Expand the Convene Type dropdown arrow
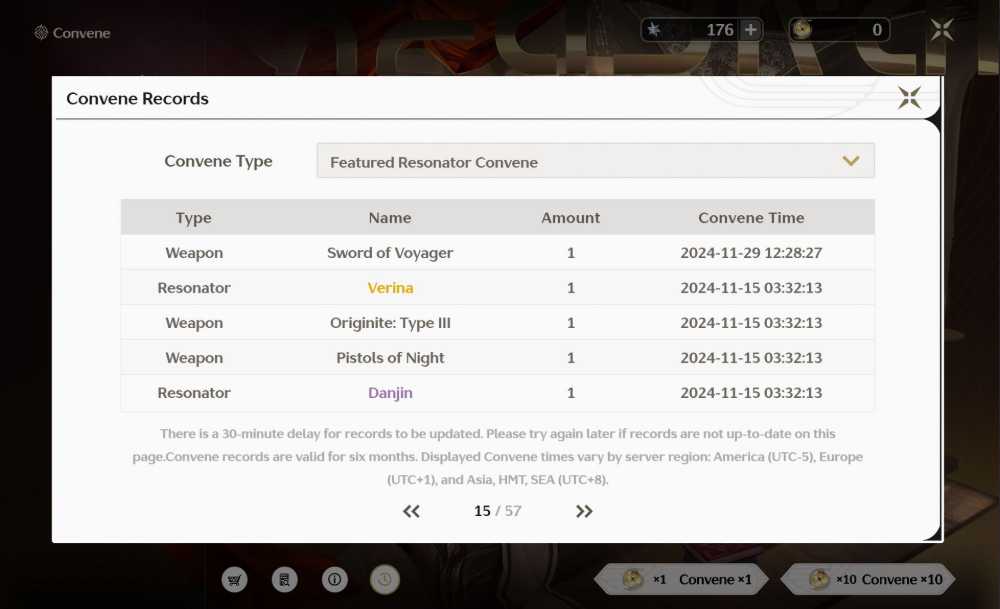 coord(851,161)
